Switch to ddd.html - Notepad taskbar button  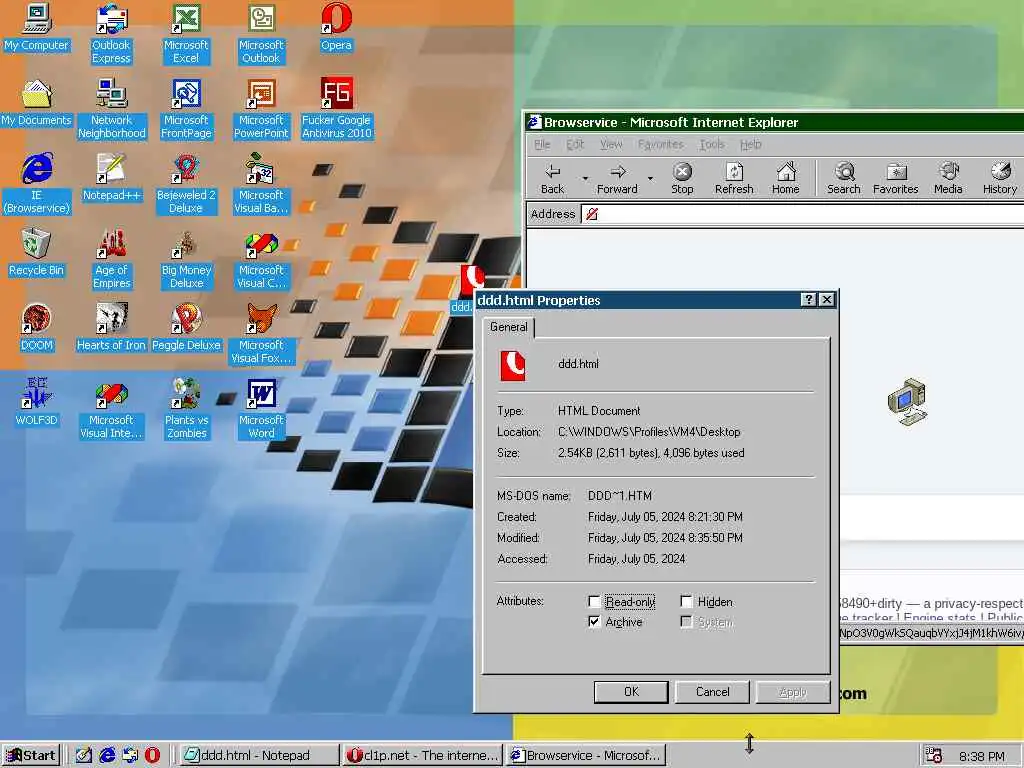257,755
